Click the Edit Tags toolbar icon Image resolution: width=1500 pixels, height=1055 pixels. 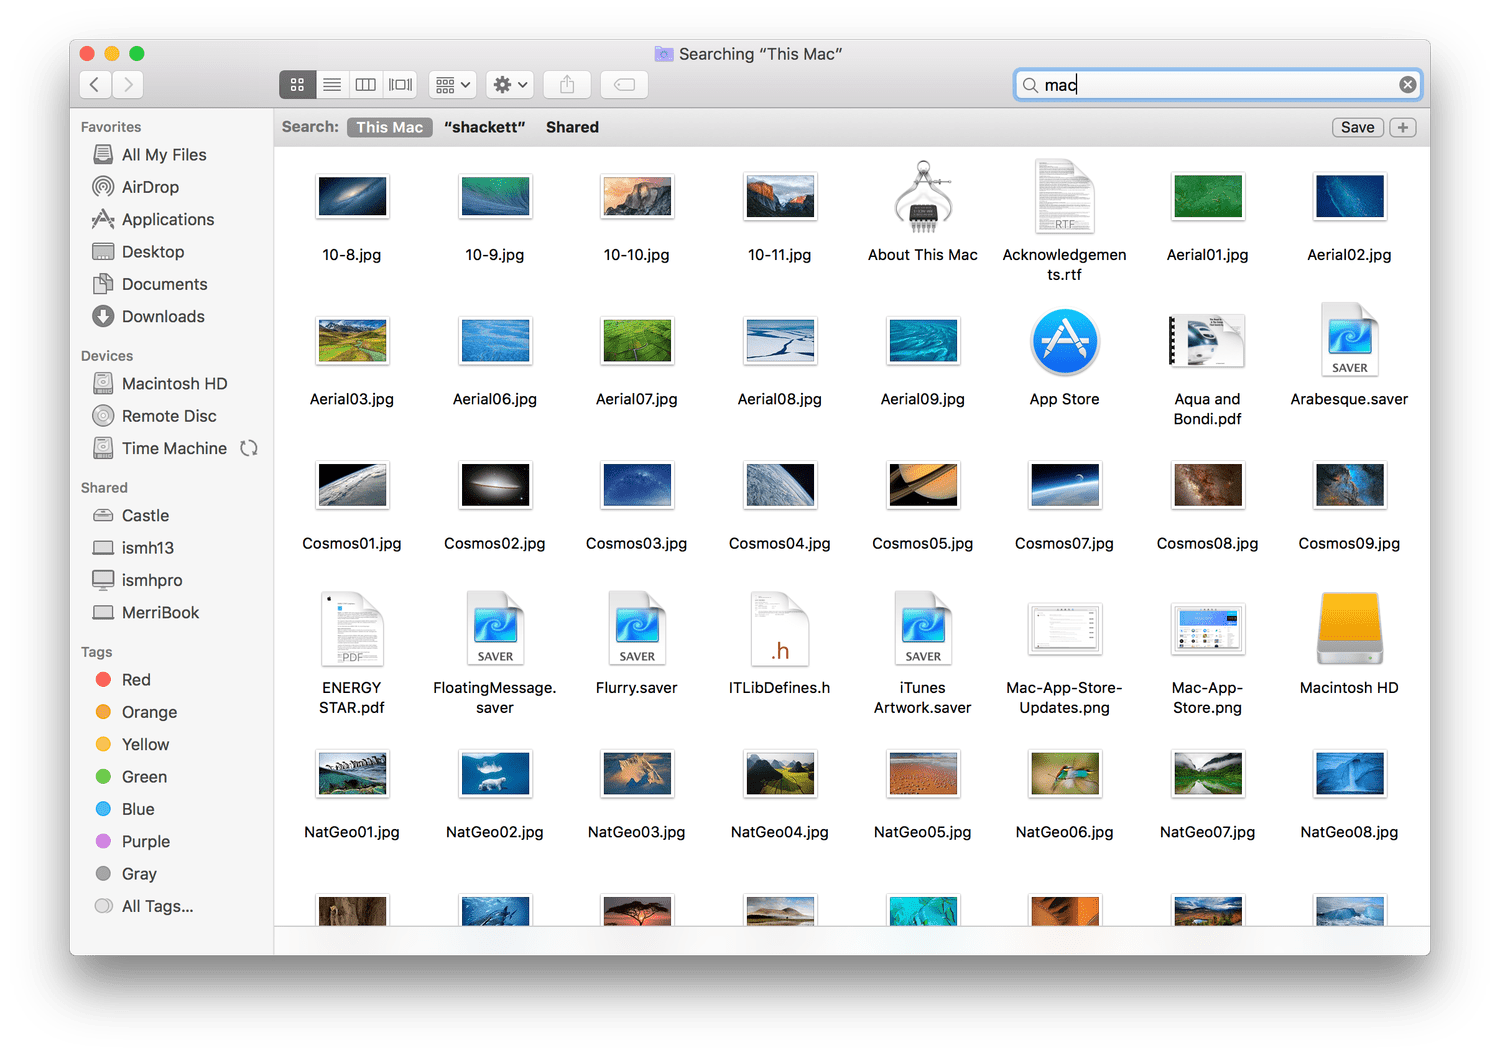click(x=624, y=85)
